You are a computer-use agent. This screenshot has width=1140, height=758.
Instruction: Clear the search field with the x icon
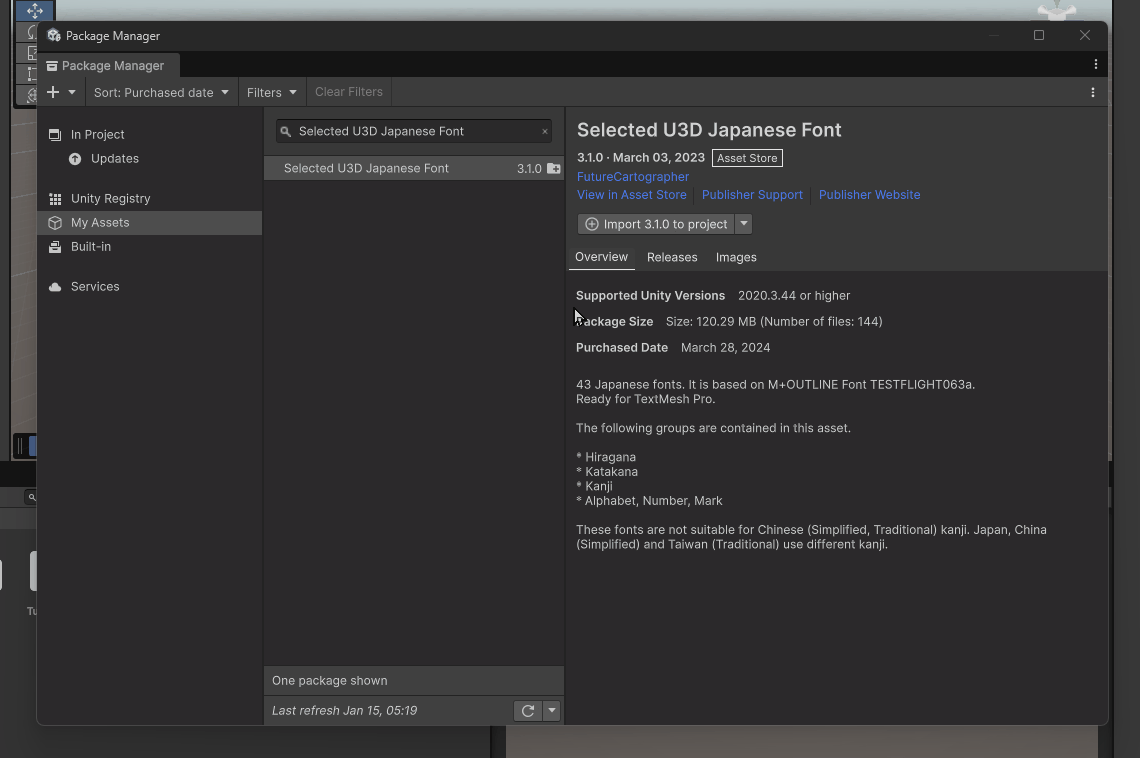(x=545, y=131)
